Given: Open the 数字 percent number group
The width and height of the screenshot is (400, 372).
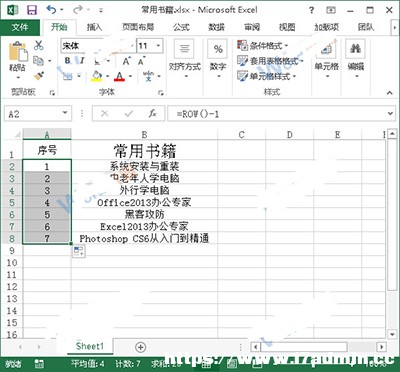Looking at the screenshot, I should click(218, 59).
